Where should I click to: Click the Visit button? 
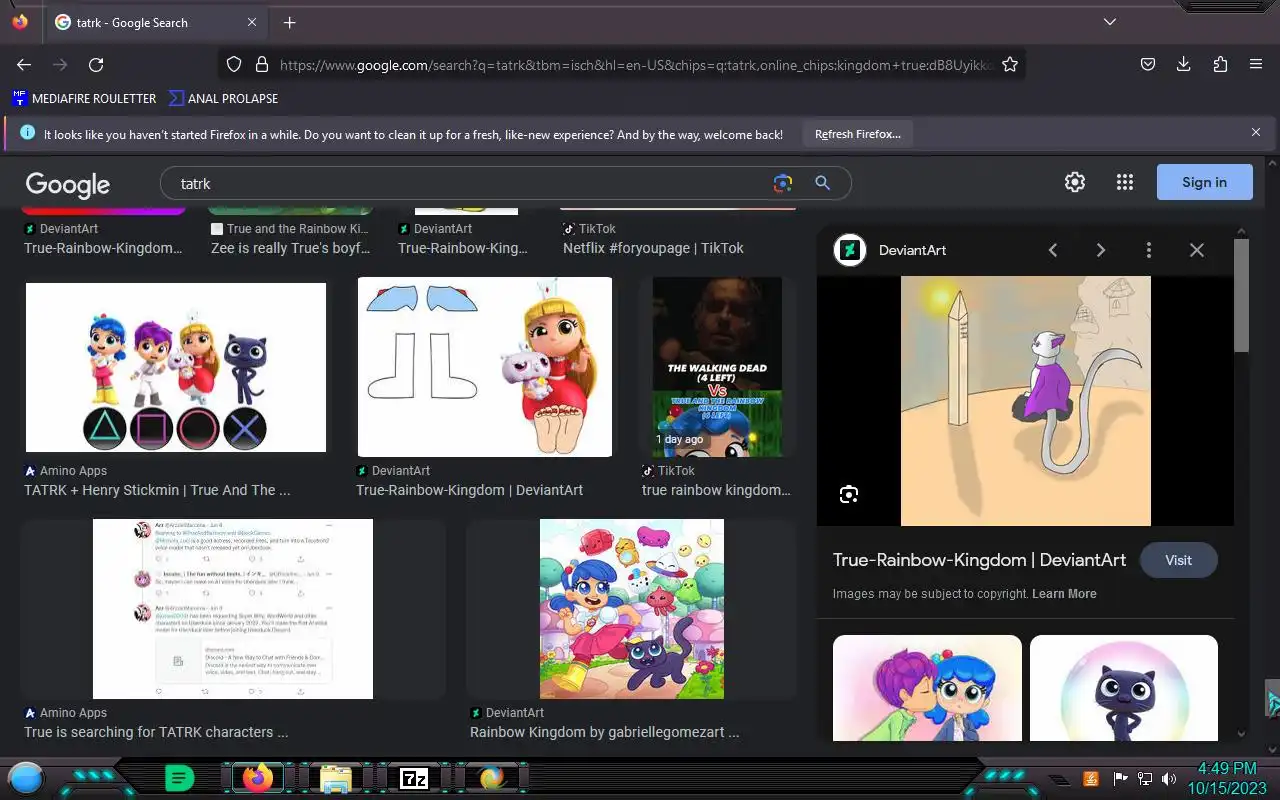pos(1178,560)
